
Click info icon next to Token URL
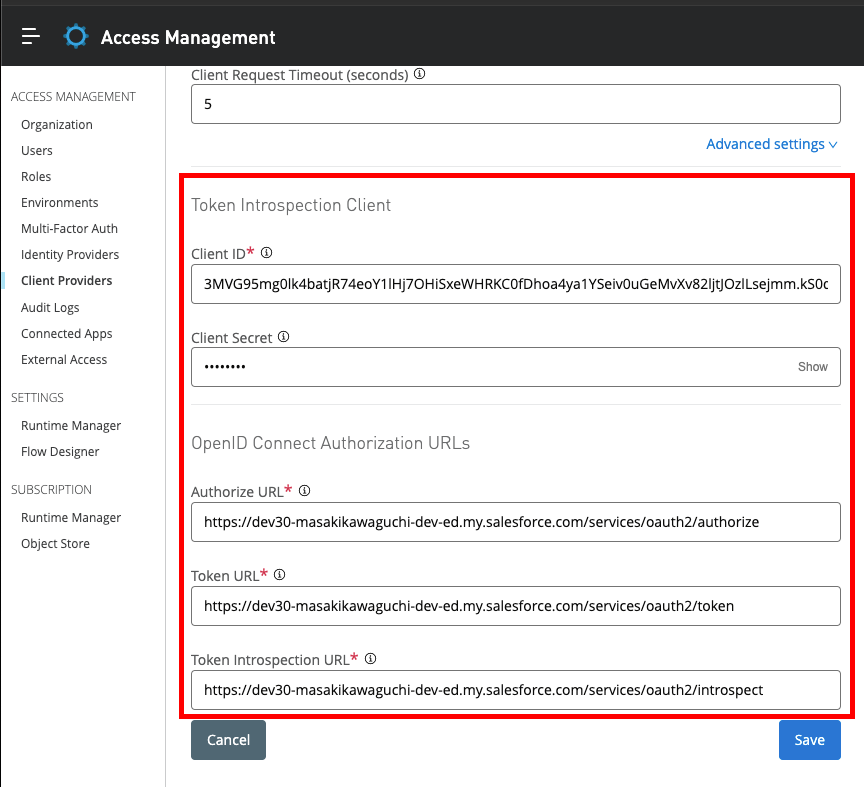coord(280,575)
